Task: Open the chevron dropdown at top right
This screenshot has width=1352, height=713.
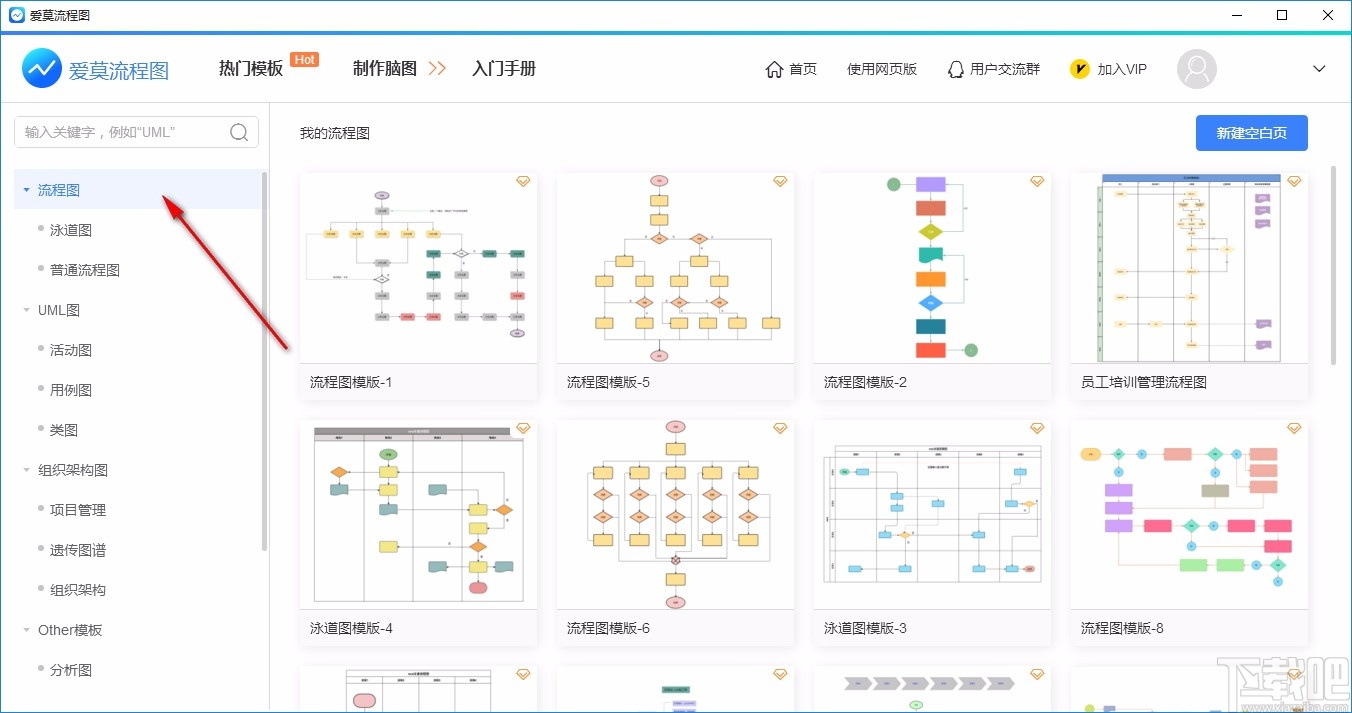Action: click(1318, 68)
